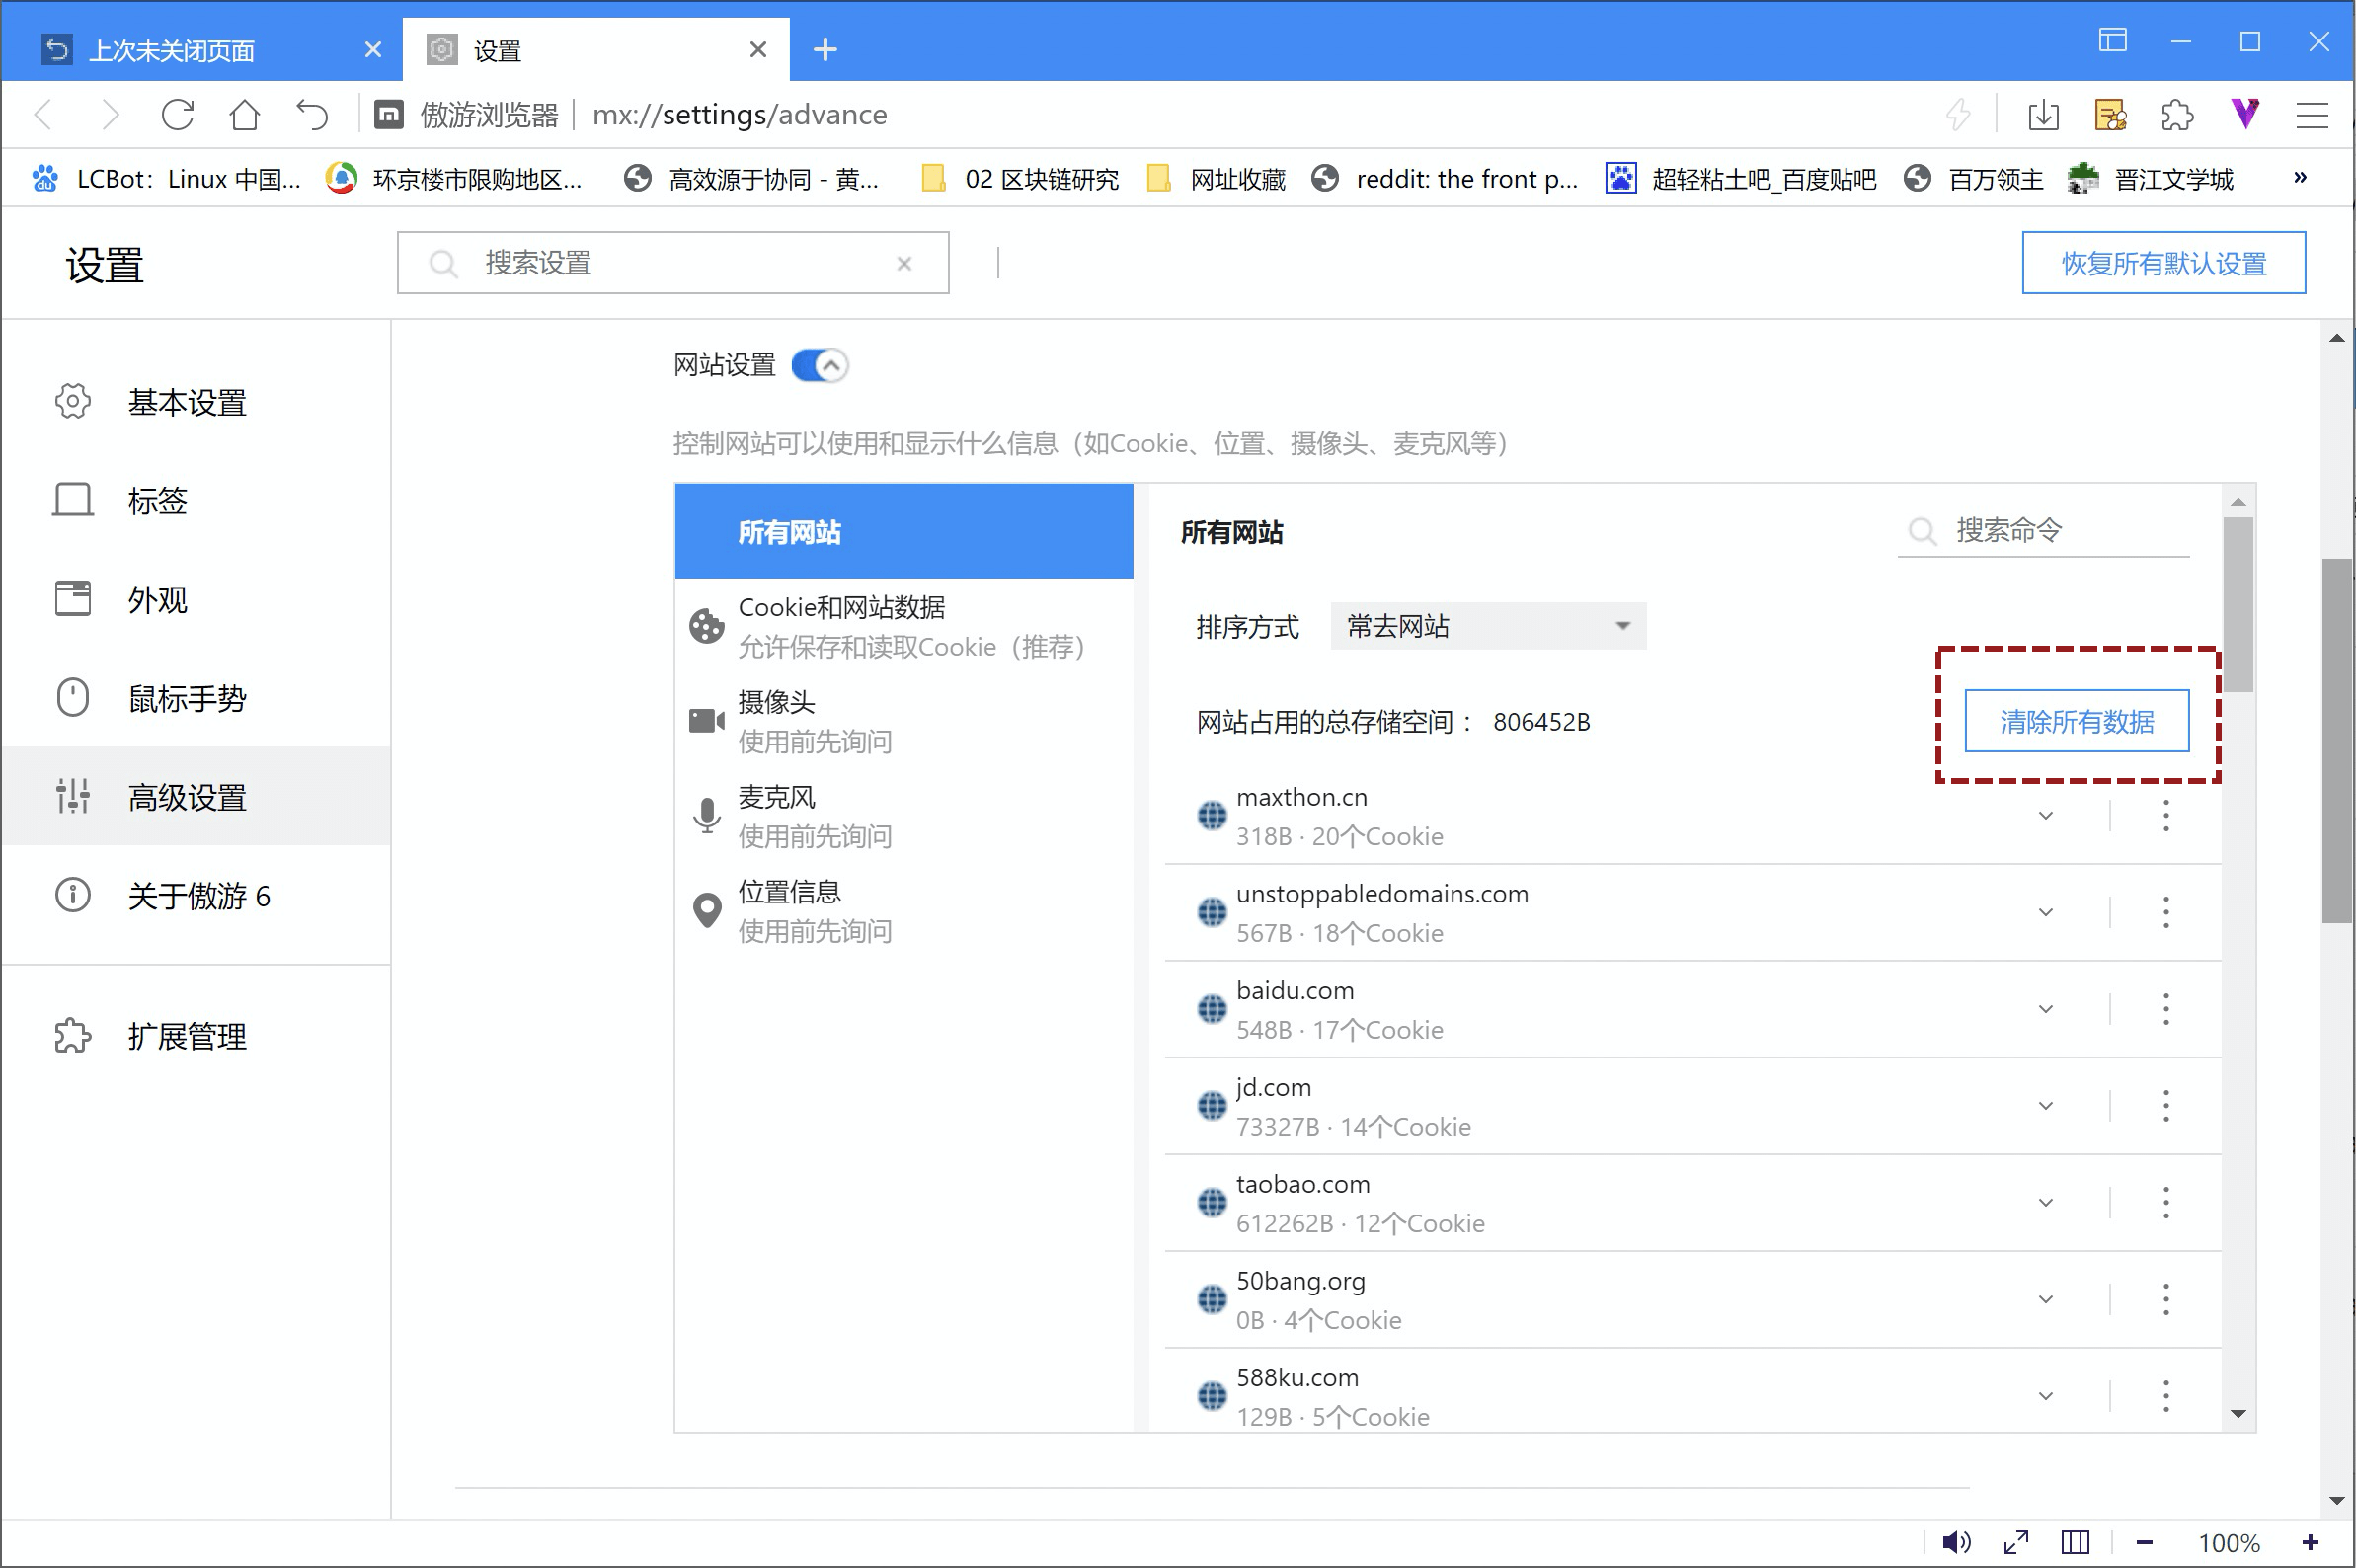Open more options for jd.com
The width and height of the screenshot is (2356, 1568).
coord(2166,1106)
